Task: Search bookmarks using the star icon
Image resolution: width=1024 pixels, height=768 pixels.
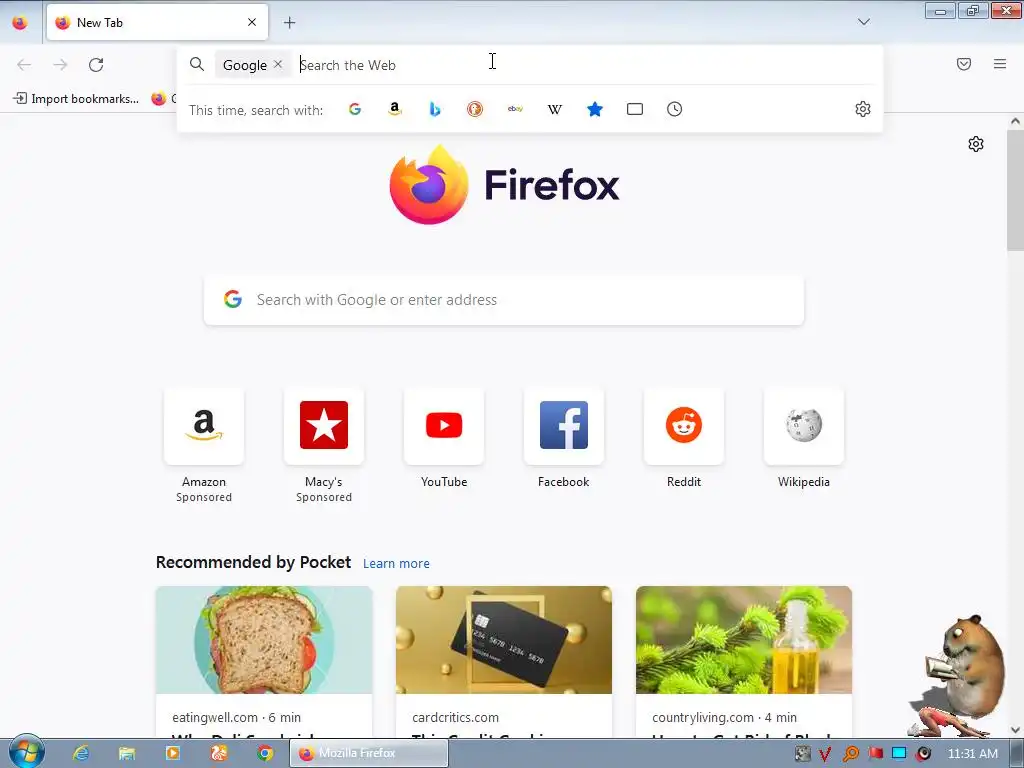Action: coord(595,109)
